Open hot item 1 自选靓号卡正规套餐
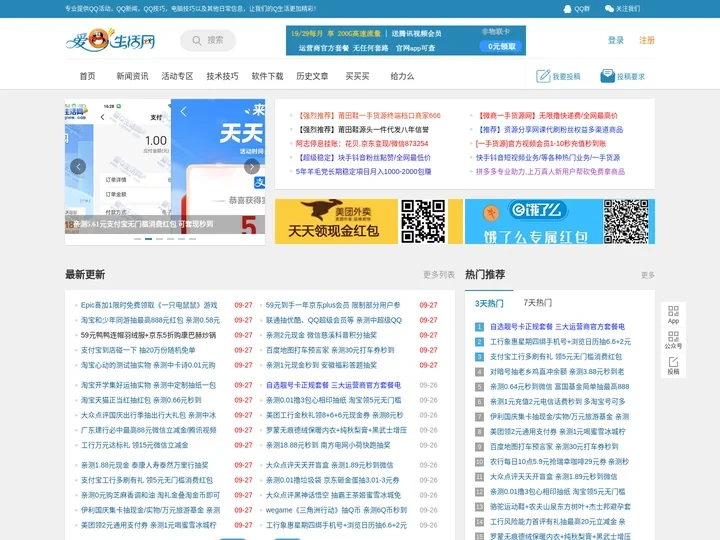720x540 pixels. point(557,326)
